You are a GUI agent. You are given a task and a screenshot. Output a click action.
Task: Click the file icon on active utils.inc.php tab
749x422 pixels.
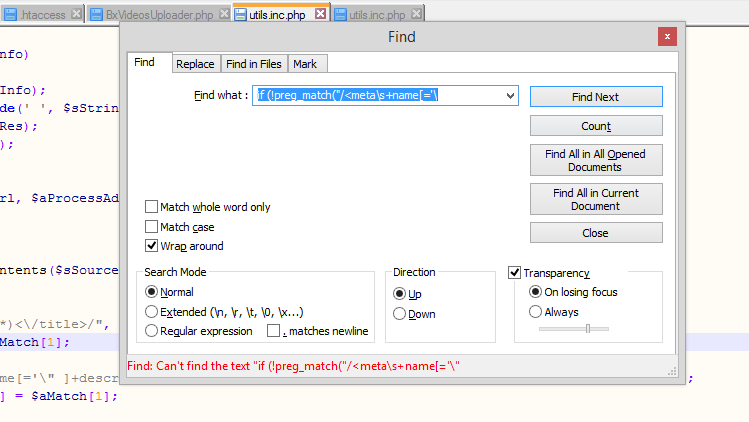pos(240,15)
